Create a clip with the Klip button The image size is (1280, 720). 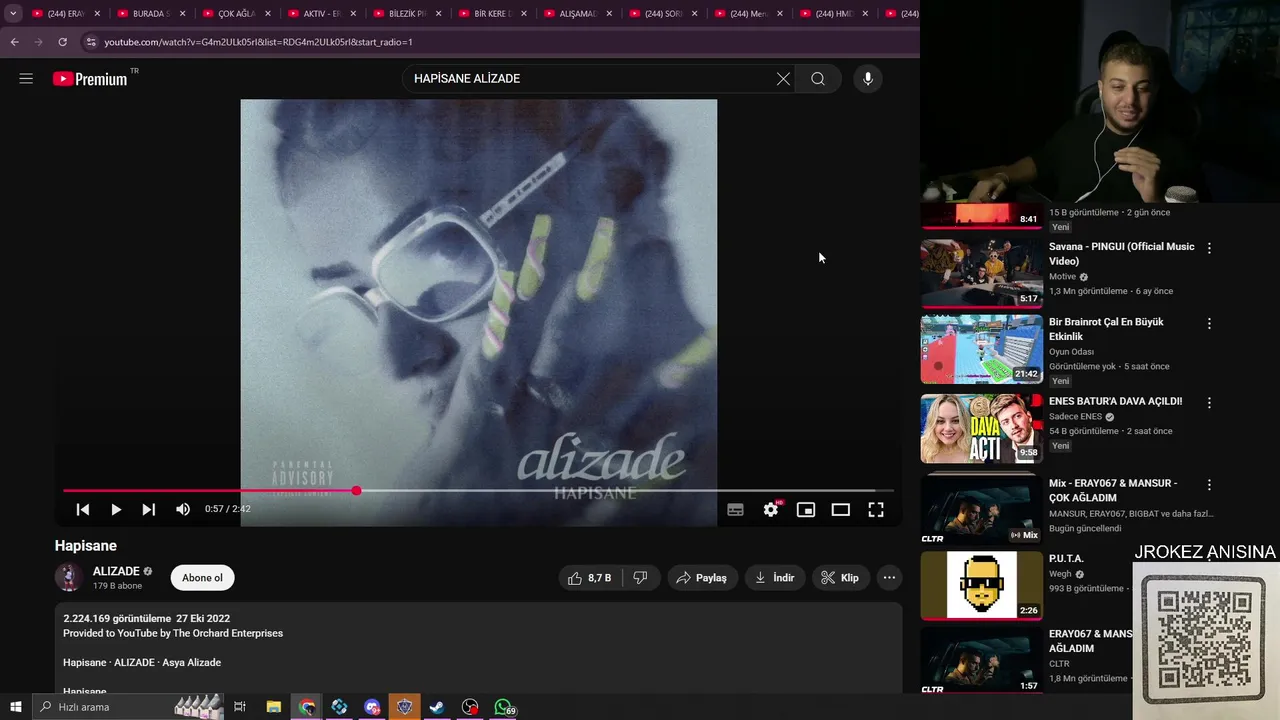(x=840, y=578)
